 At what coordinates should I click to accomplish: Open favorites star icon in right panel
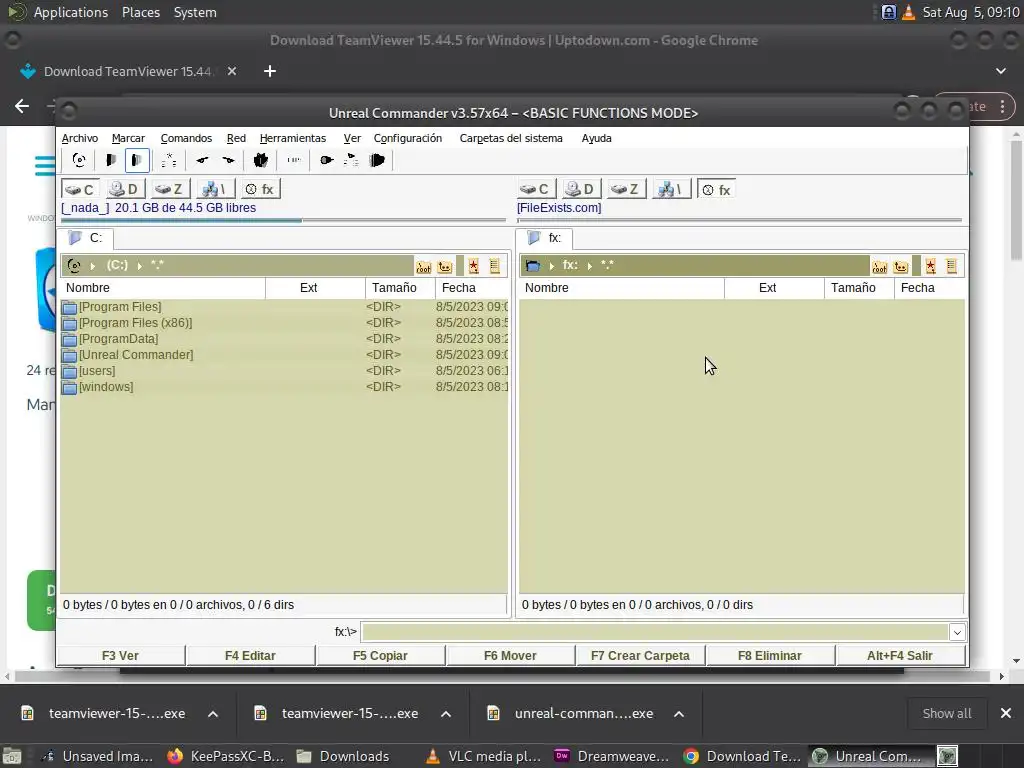[931, 266]
